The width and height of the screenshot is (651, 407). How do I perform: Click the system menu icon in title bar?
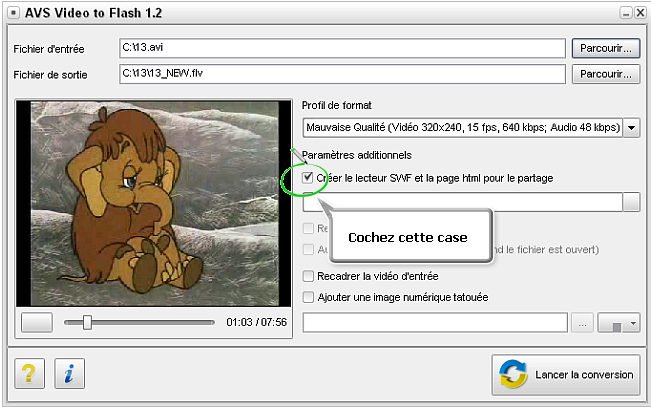pos(13,13)
